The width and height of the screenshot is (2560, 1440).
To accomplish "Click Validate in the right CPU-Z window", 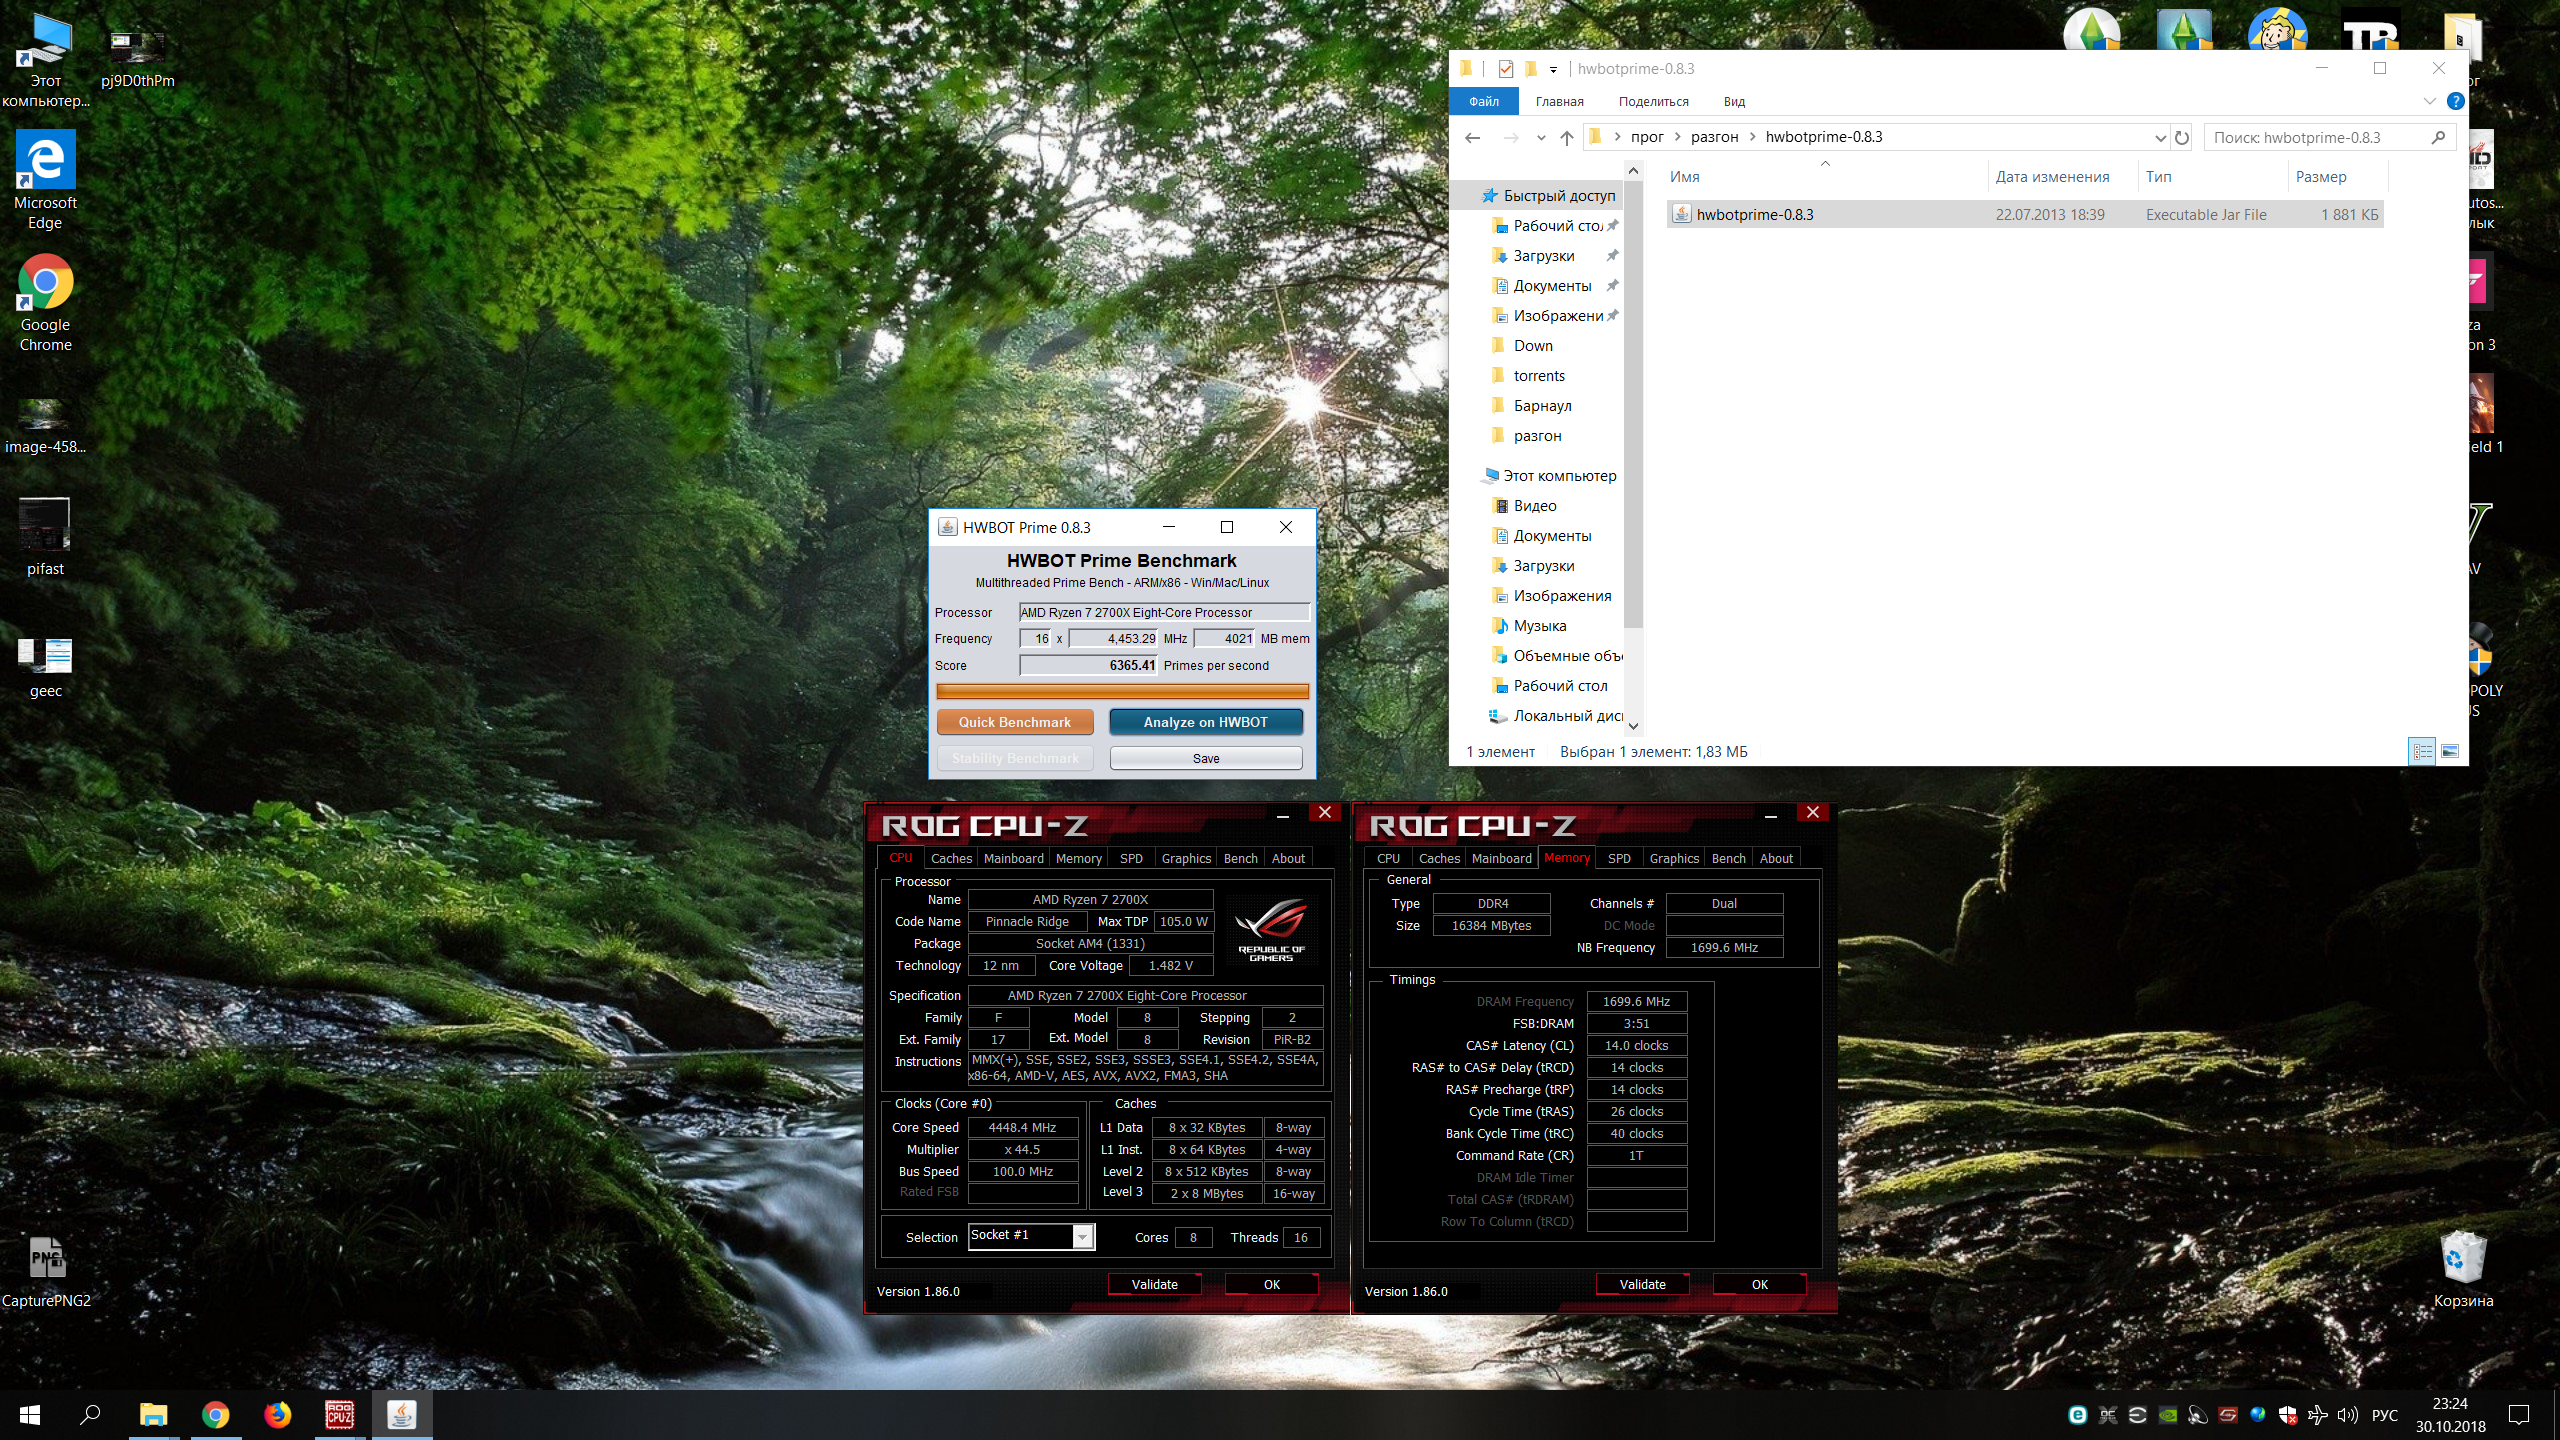I will coord(1642,1284).
